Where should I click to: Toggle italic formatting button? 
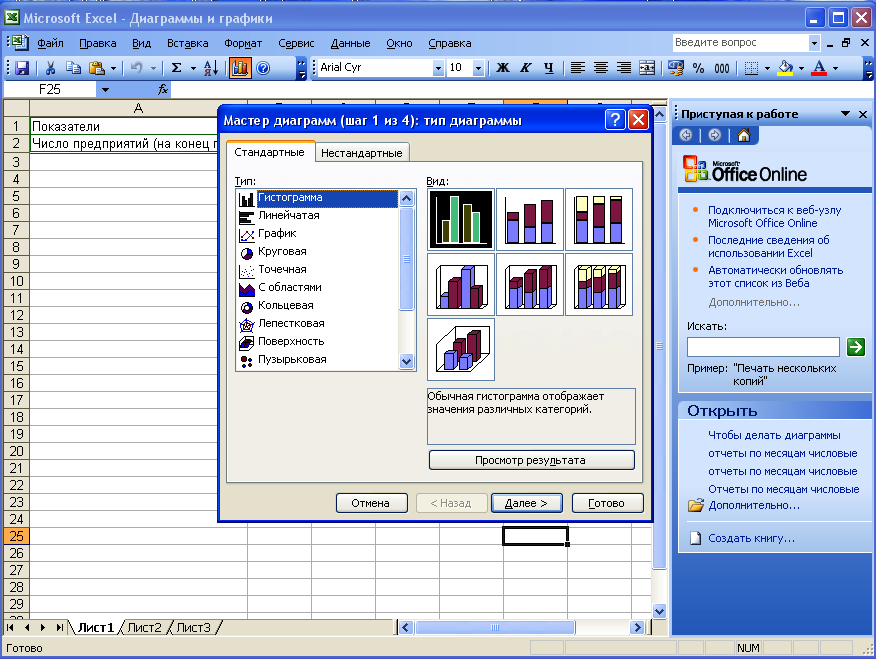click(x=526, y=68)
